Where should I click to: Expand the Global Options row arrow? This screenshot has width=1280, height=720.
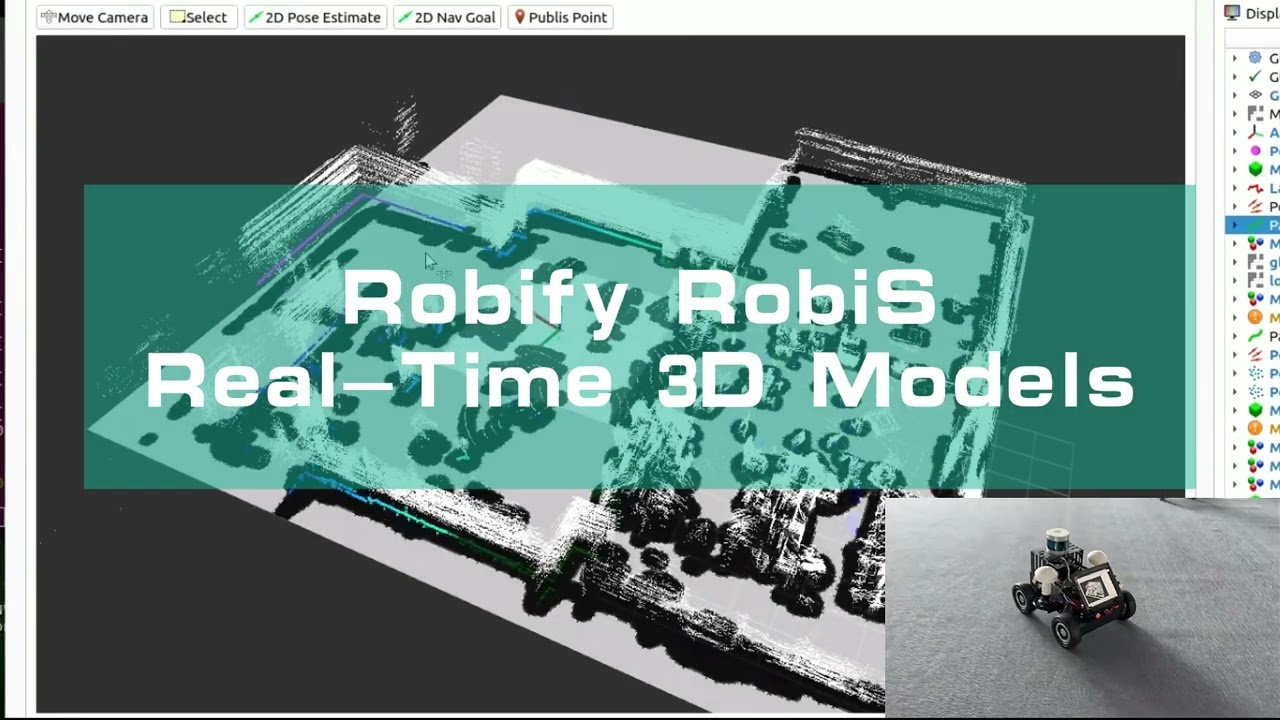click(1234, 58)
